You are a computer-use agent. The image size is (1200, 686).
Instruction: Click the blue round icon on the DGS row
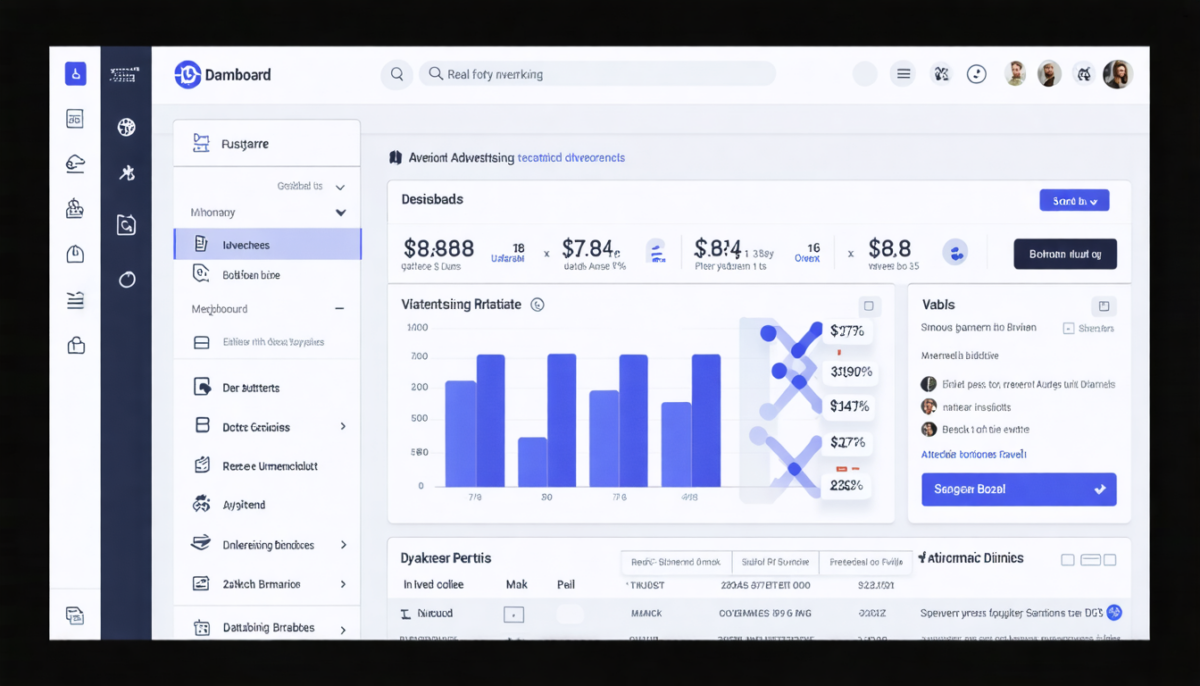click(1114, 612)
